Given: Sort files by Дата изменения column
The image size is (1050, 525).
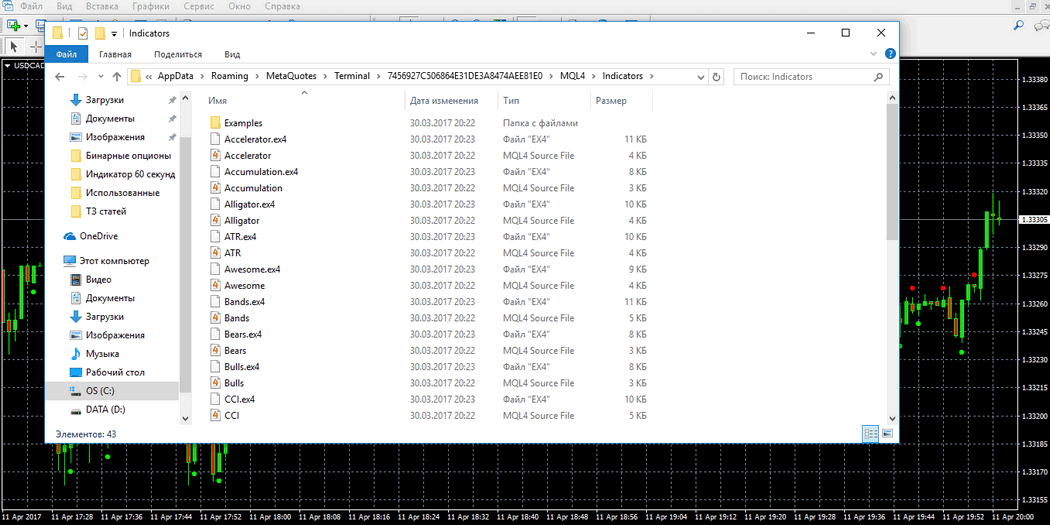Looking at the screenshot, I should coord(443,101).
